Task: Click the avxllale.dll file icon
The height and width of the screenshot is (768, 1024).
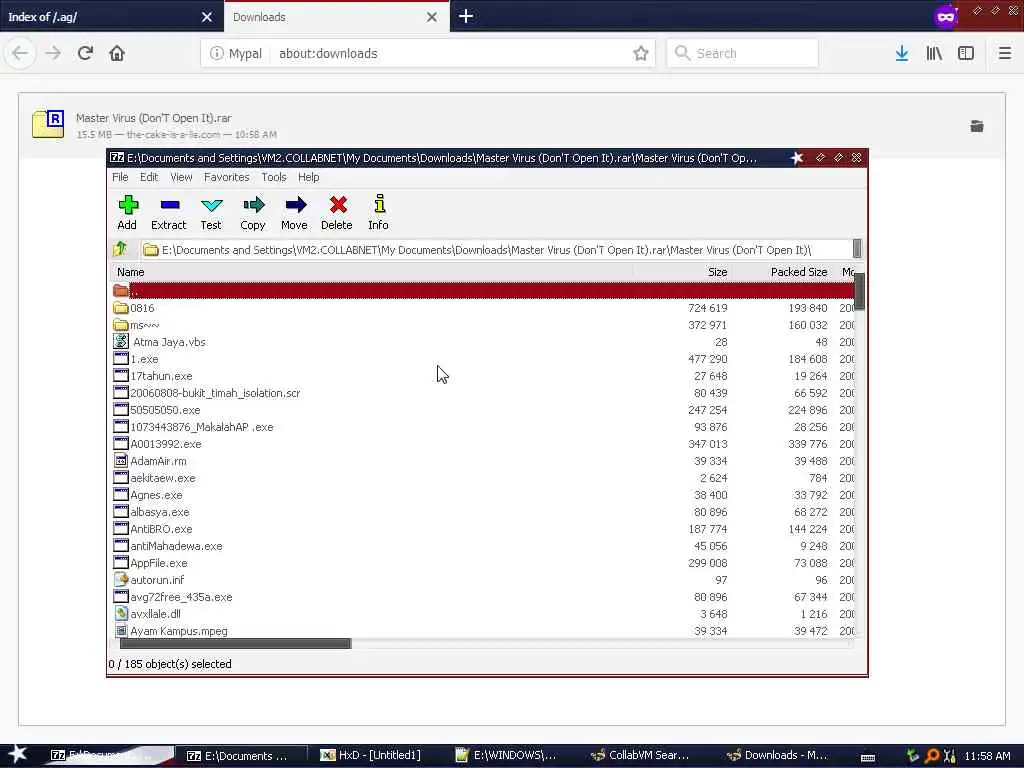Action: tap(121, 613)
